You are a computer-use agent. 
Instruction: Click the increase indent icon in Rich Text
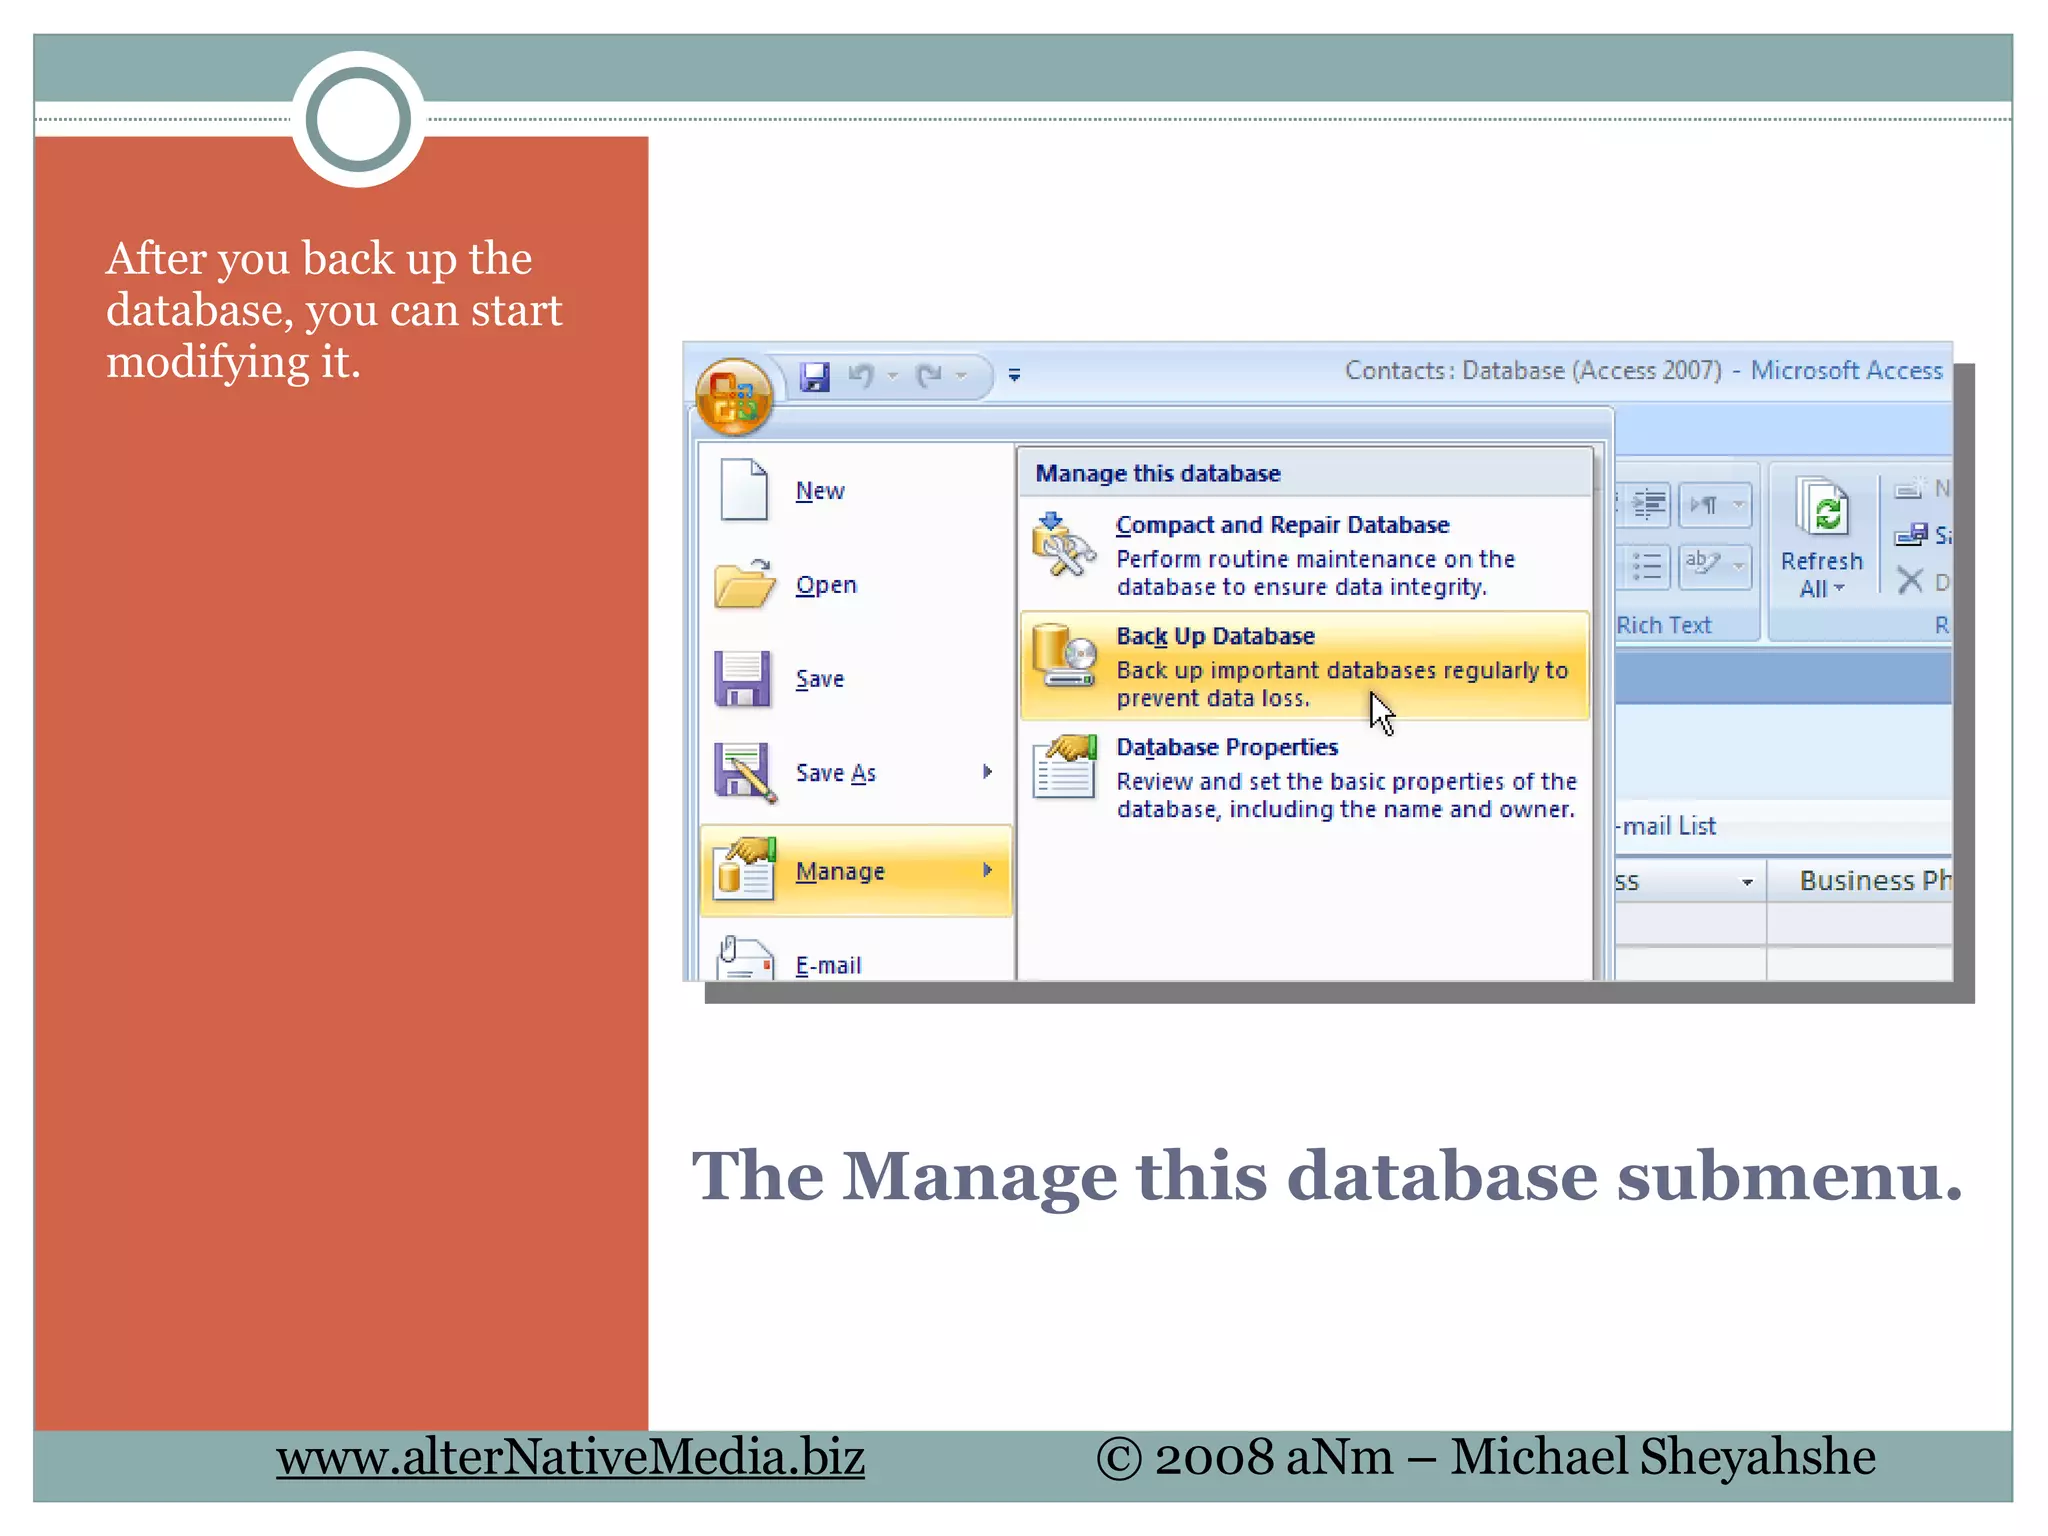pyautogui.click(x=1648, y=505)
